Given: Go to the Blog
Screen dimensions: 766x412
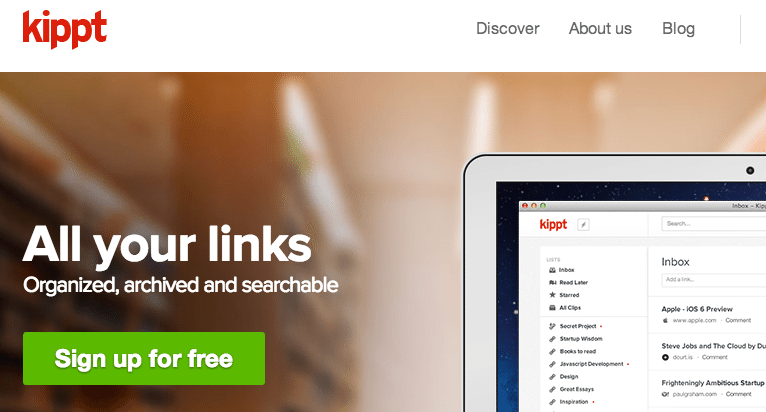Looking at the screenshot, I should [678, 28].
